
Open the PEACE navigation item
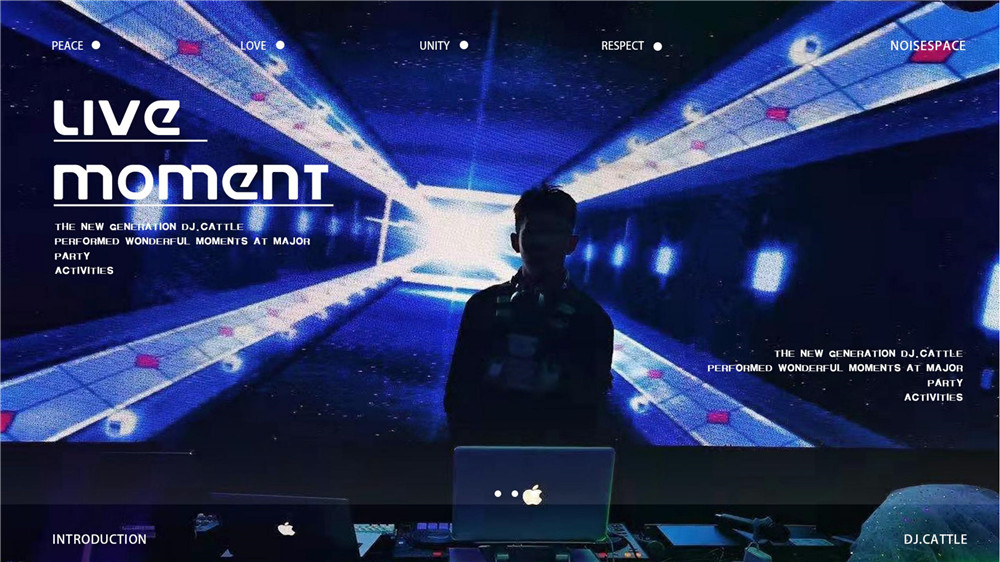point(67,46)
